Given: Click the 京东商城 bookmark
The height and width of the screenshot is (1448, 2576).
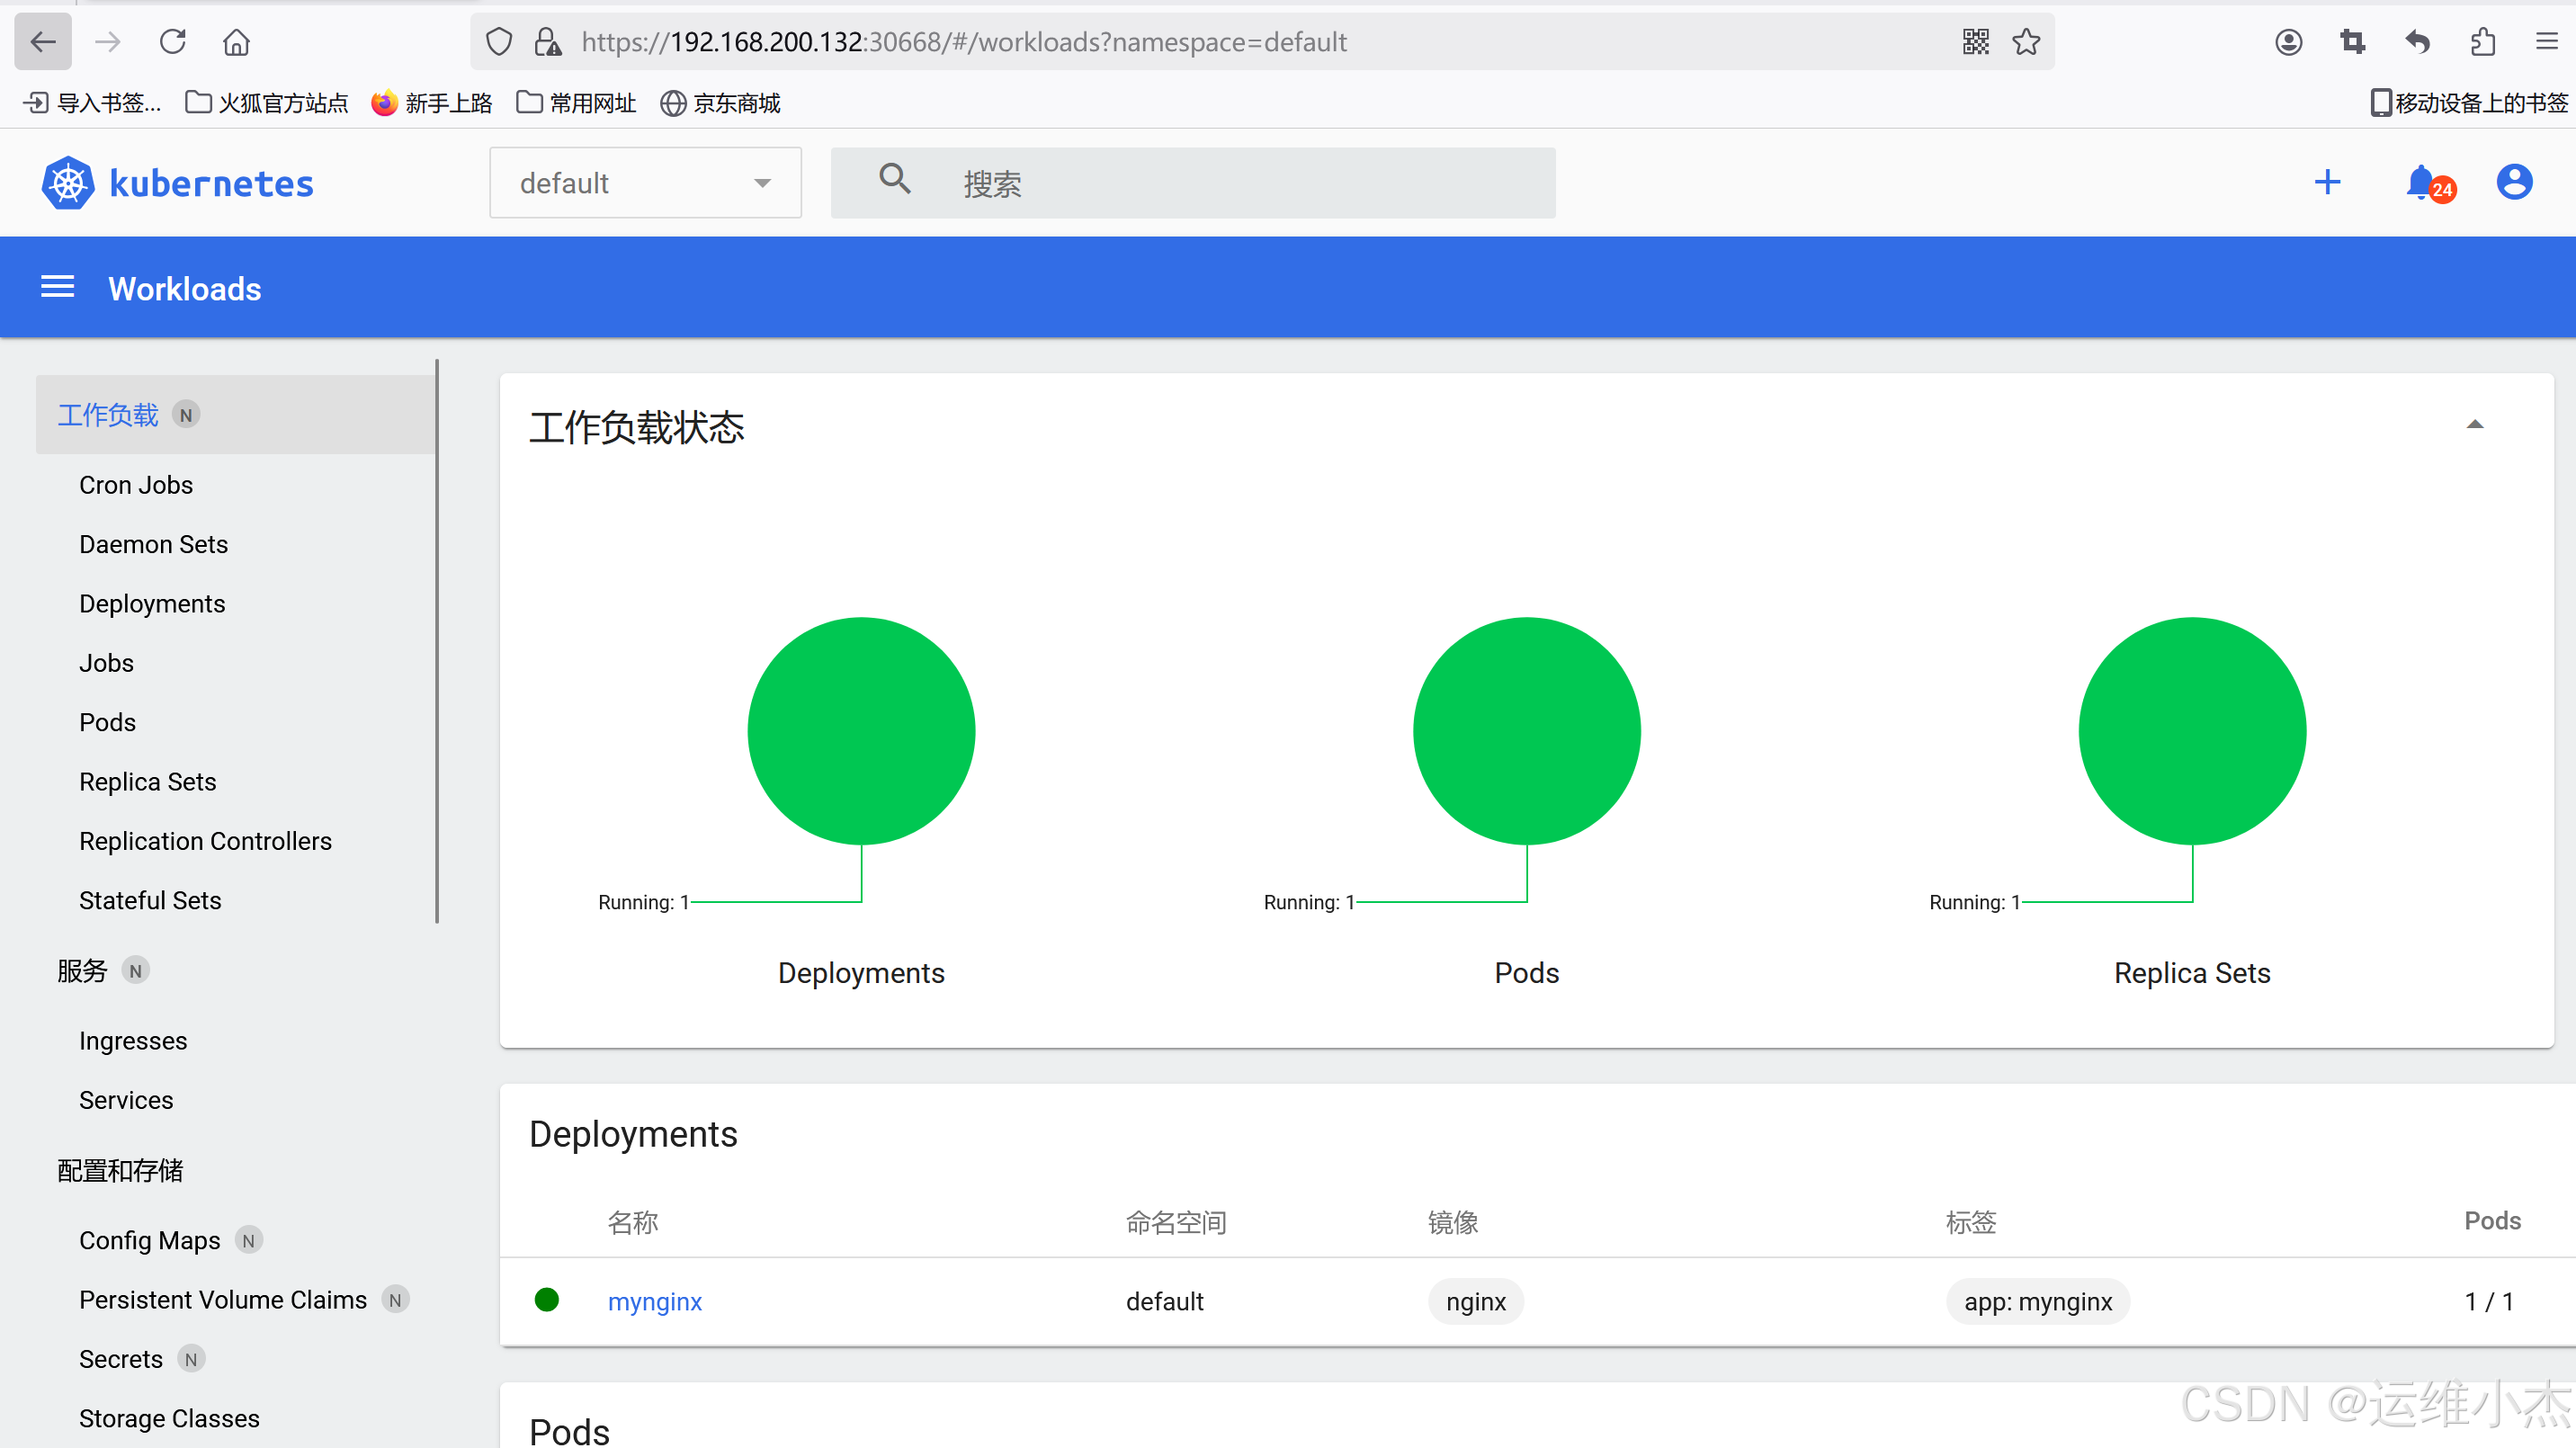Looking at the screenshot, I should pyautogui.click(x=722, y=103).
